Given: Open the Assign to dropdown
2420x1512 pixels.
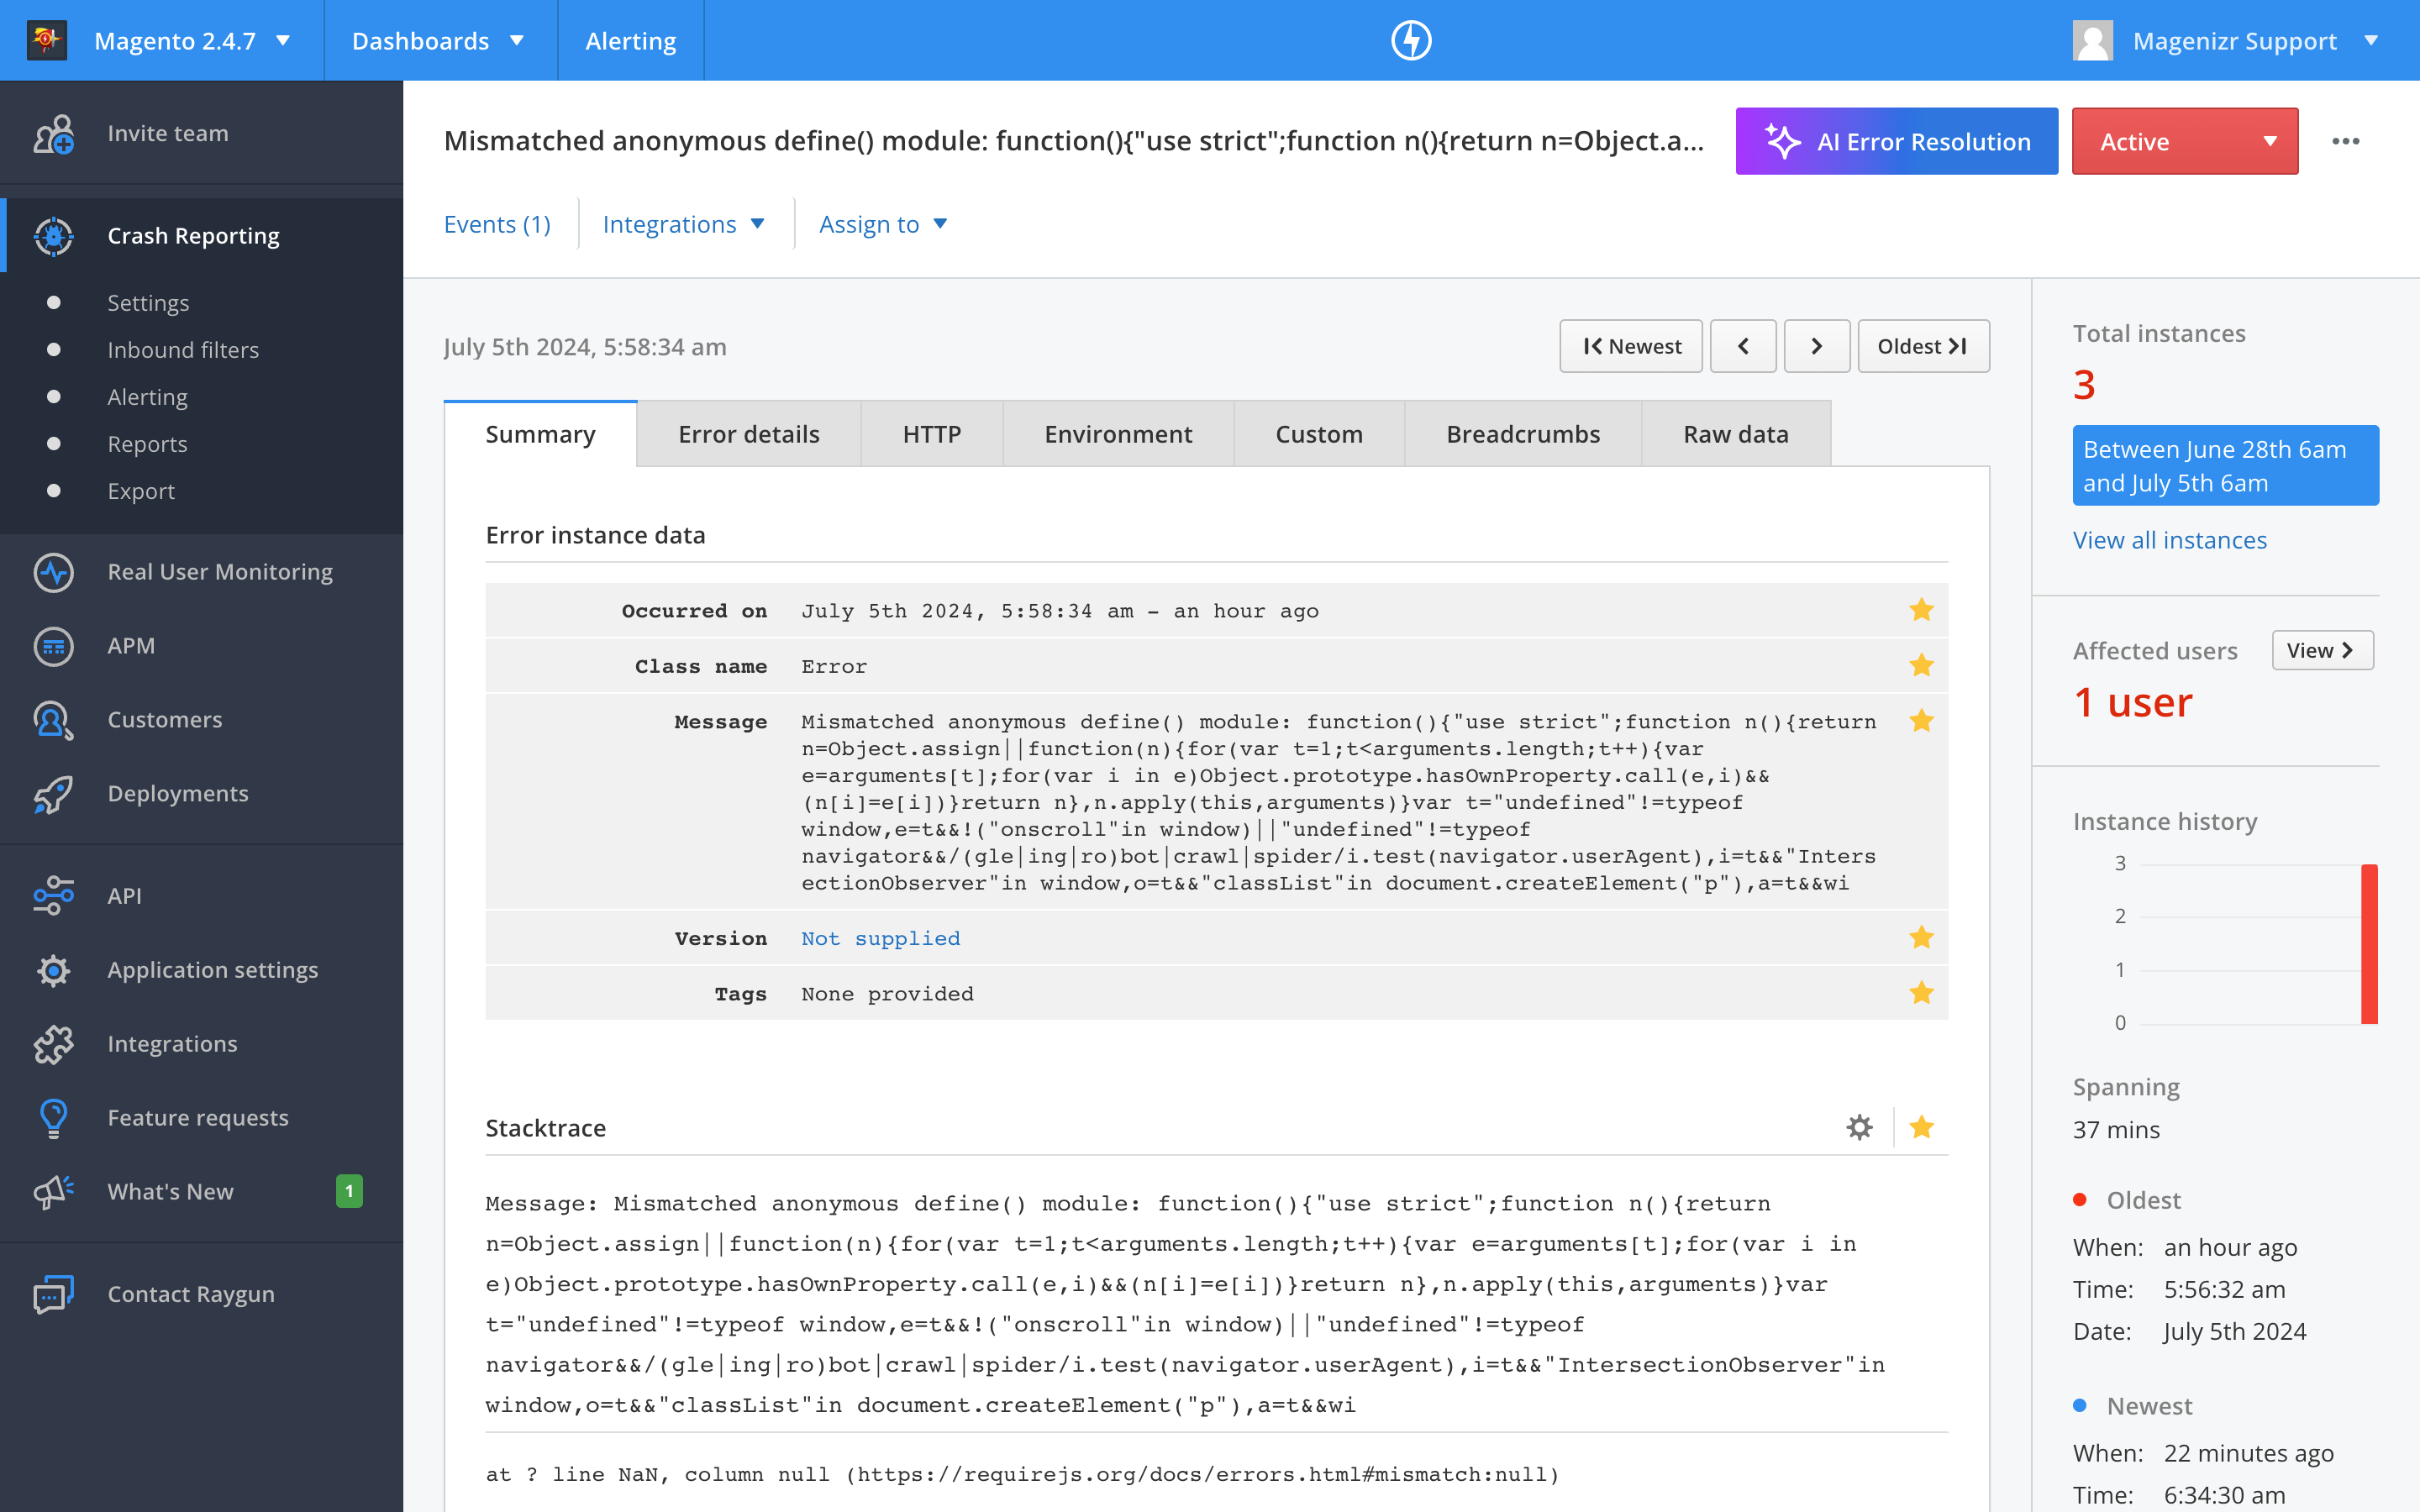Looking at the screenshot, I should 882,224.
